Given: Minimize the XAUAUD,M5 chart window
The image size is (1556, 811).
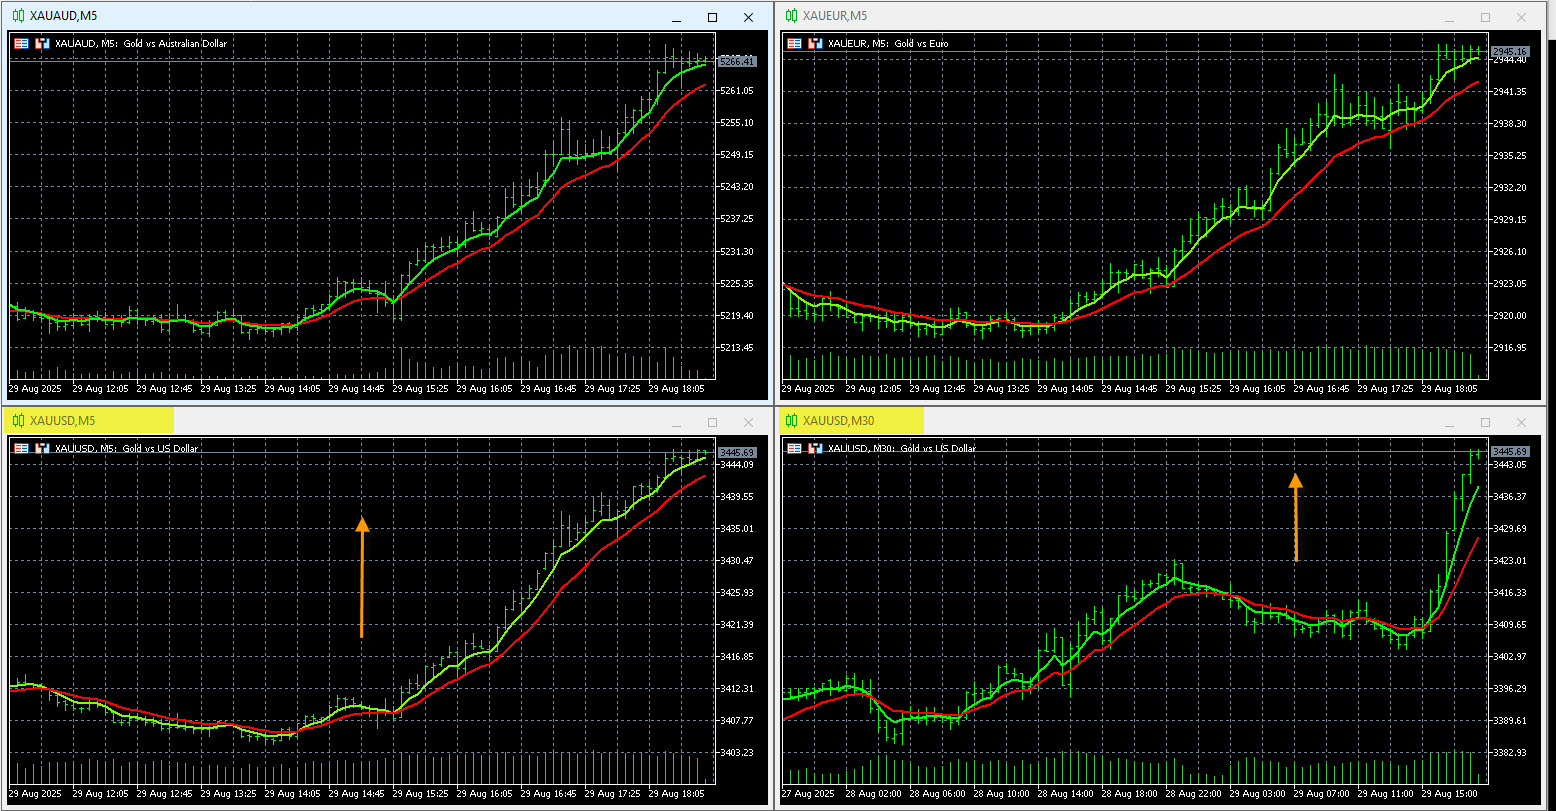Looking at the screenshot, I should point(677,17).
